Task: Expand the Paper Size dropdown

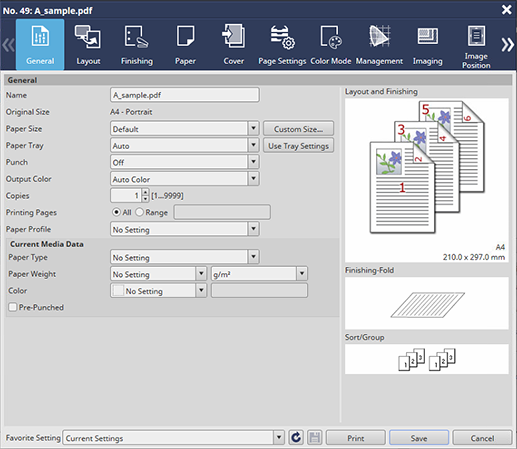Action: (x=253, y=128)
